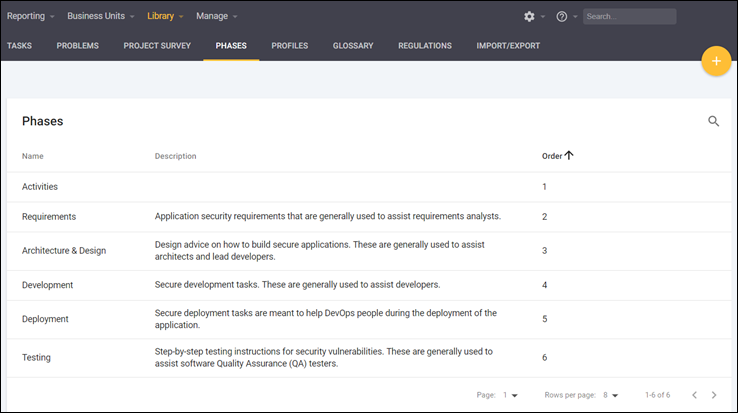This screenshot has height=413, width=738.
Task: Click the search magnifier in Phases panel
Action: (713, 121)
